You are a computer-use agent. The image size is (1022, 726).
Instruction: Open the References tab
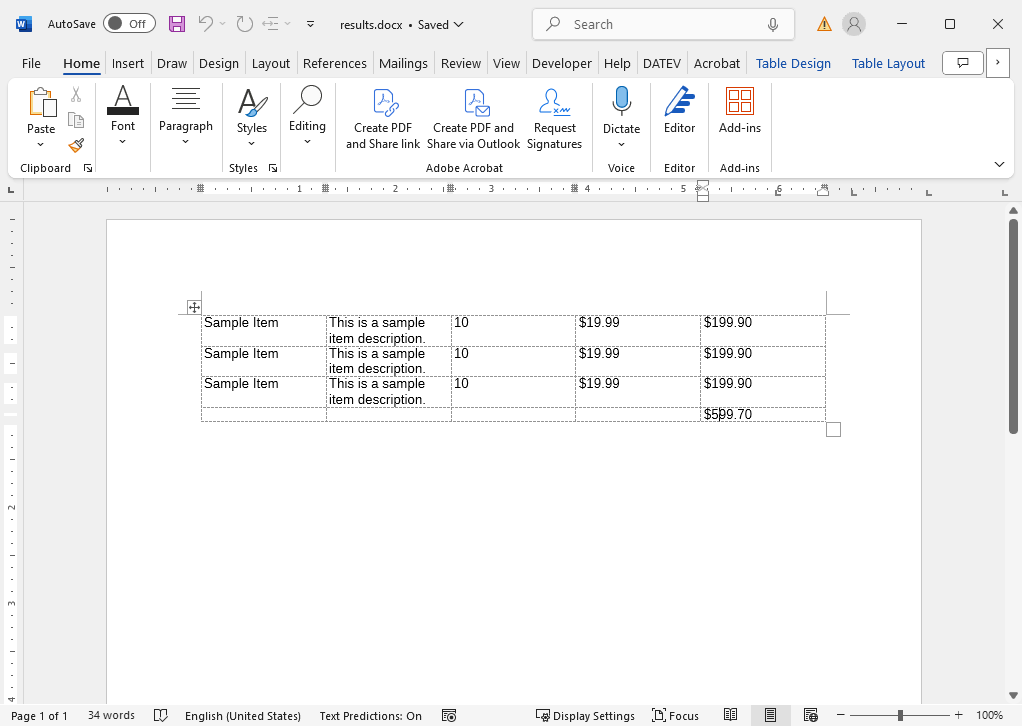click(x=334, y=63)
